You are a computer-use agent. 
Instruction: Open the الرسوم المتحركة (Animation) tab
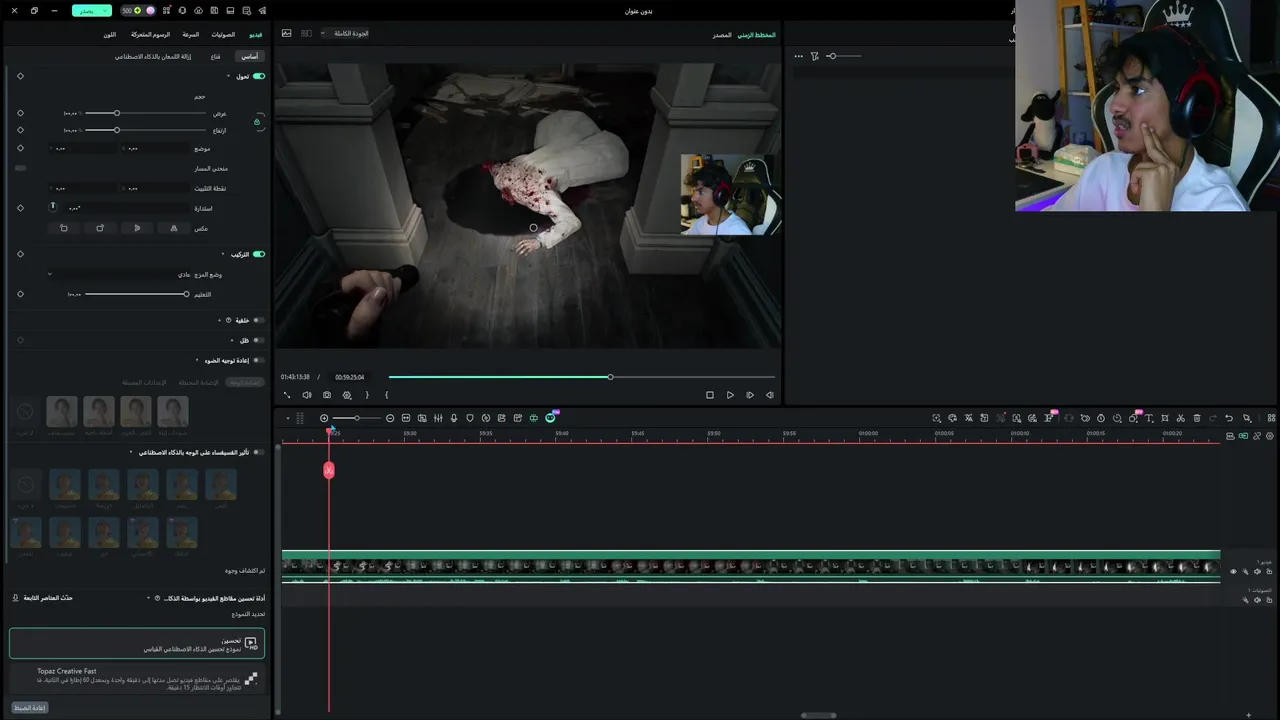point(150,34)
